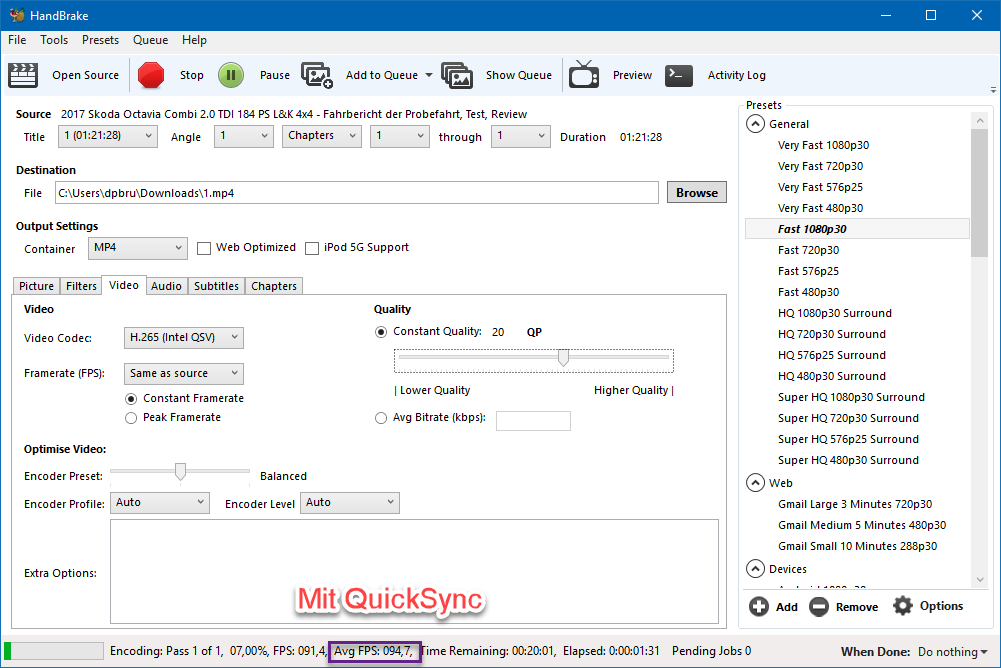The width and height of the screenshot is (1001, 668).
Task: Open the Framerate (FPS) dropdown
Action: [x=184, y=373]
